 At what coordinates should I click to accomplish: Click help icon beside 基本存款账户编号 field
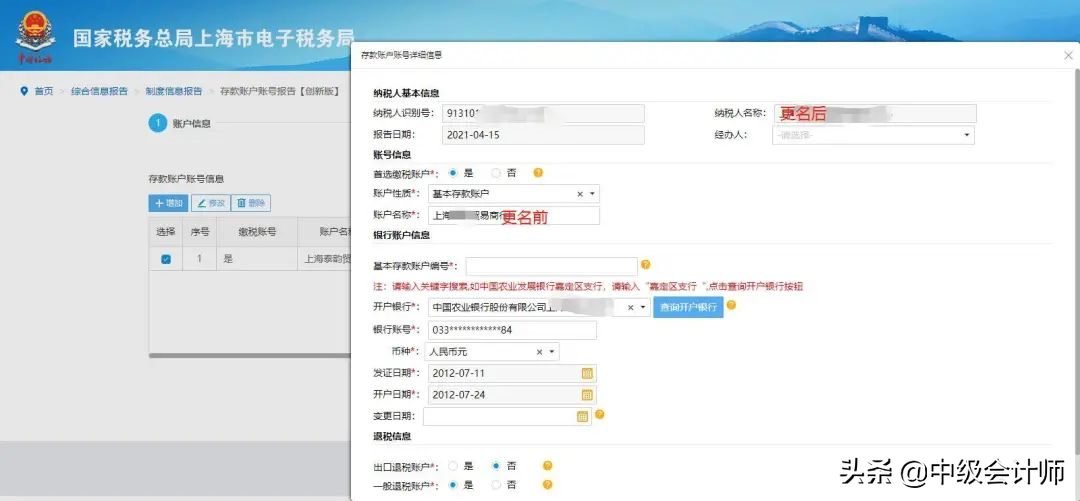coord(645,265)
